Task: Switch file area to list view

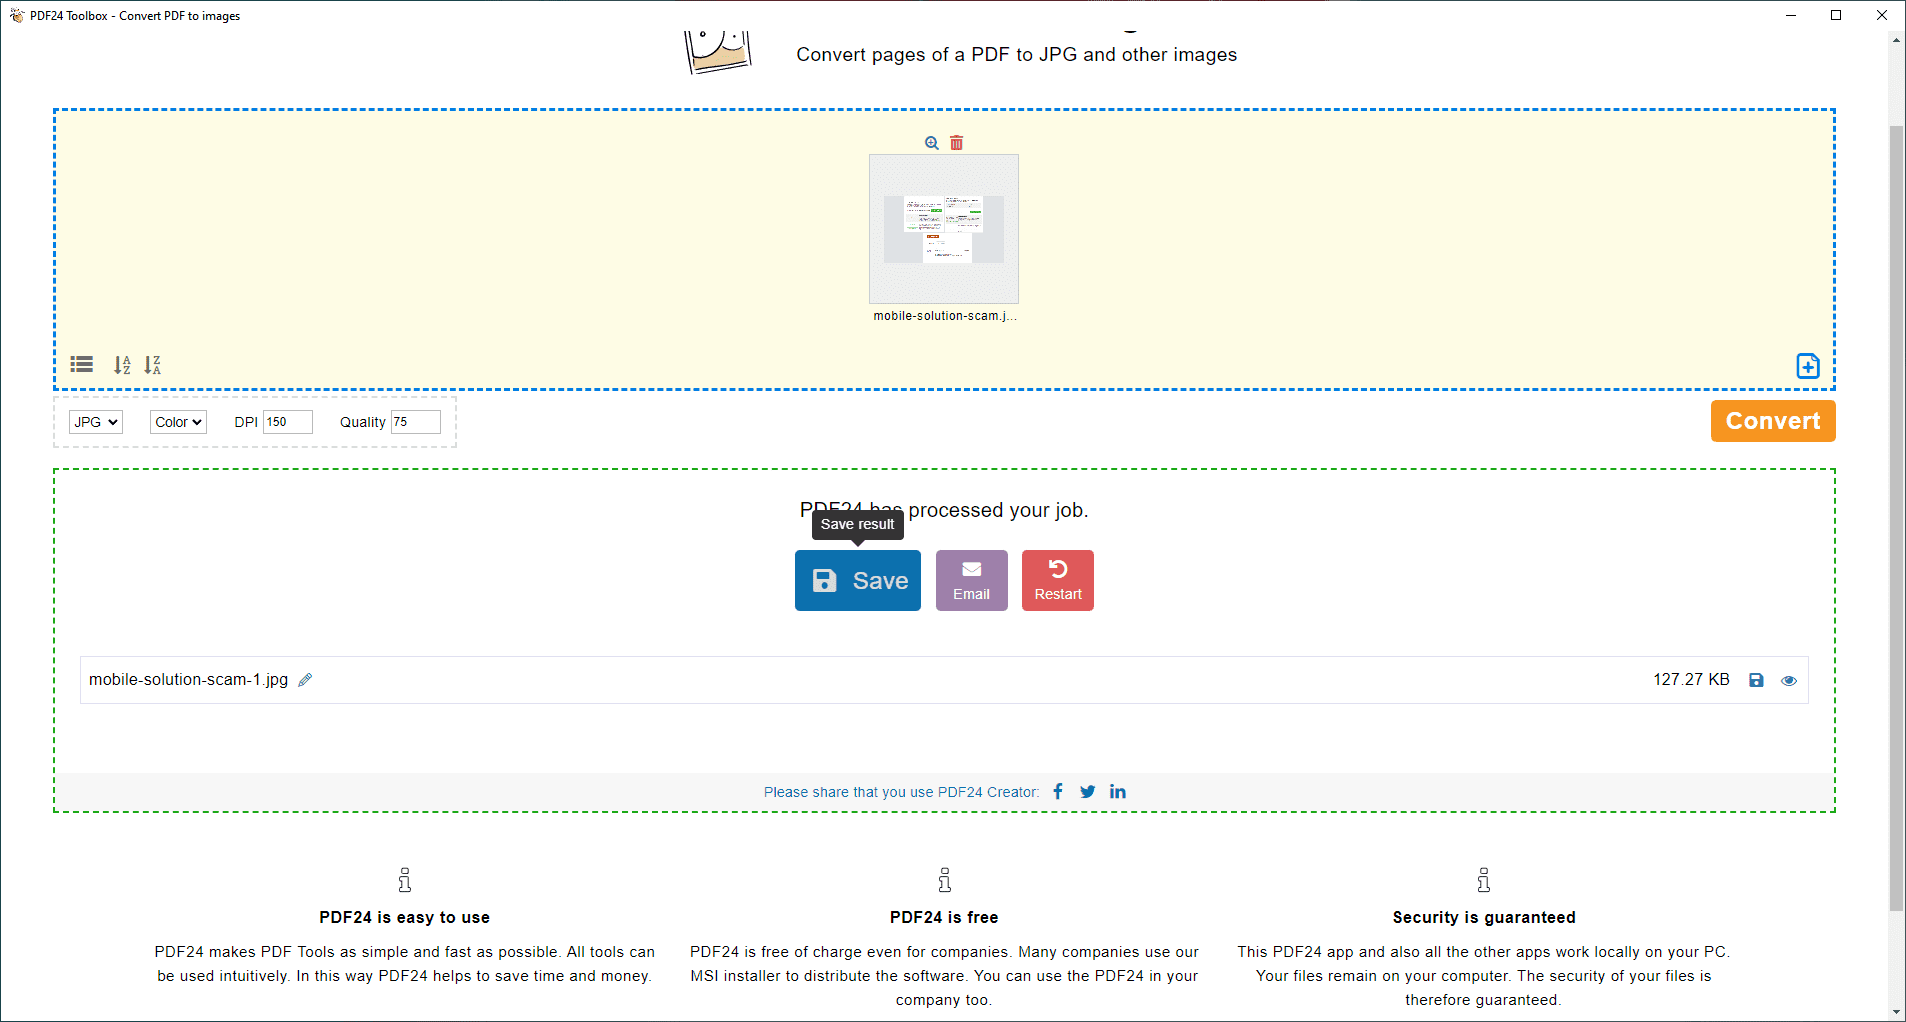Action: pos(82,365)
